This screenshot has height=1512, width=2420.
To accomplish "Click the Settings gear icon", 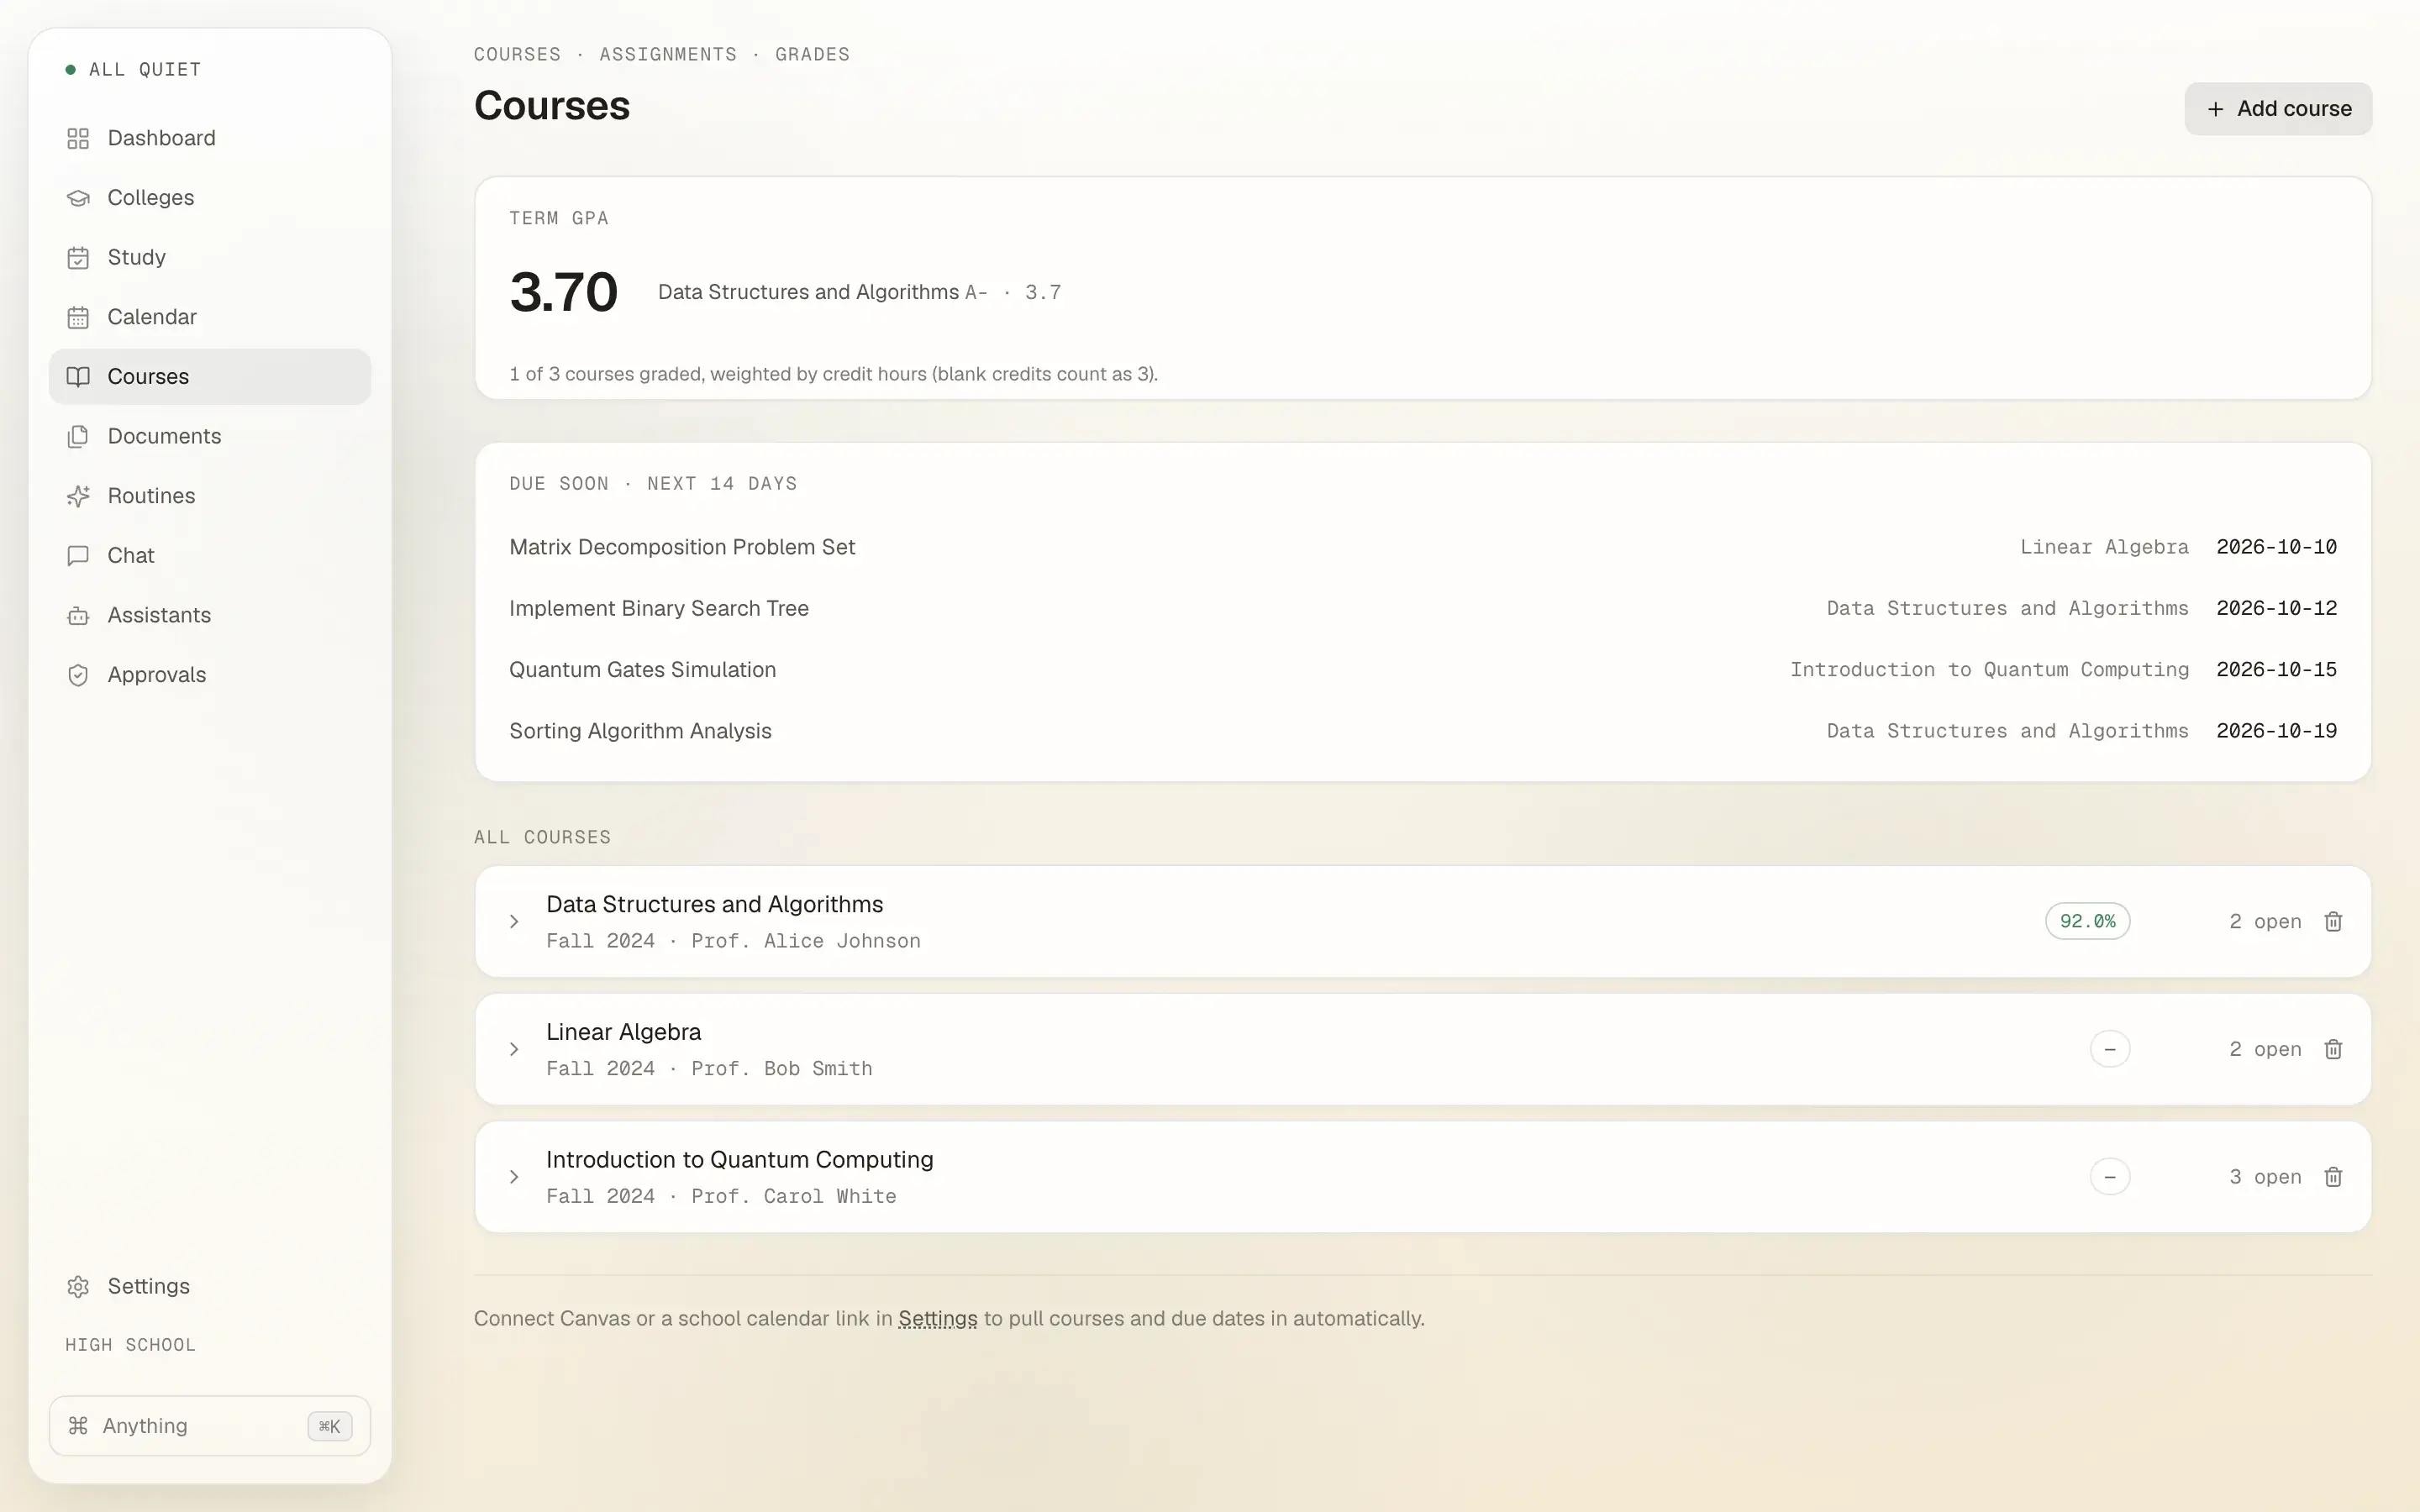I will point(78,1287).
